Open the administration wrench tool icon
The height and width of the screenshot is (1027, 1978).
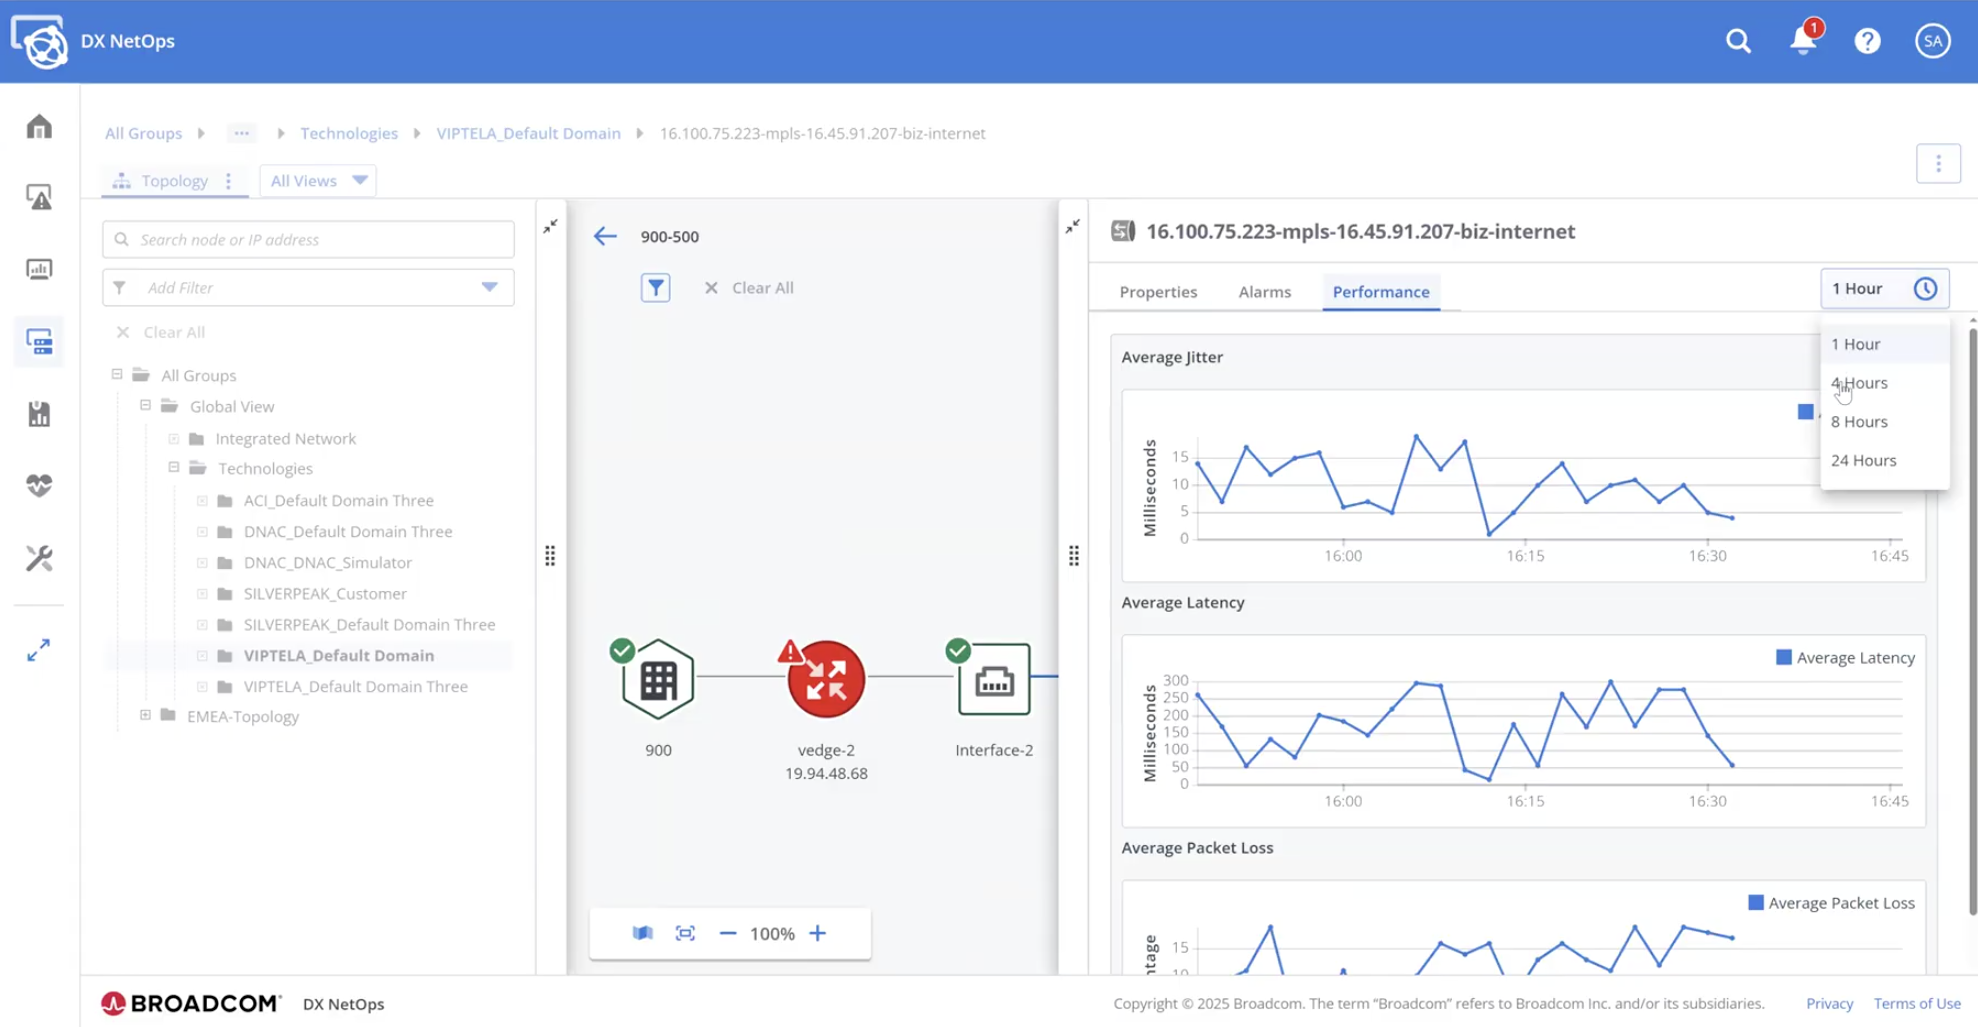(x=38, y=558)
